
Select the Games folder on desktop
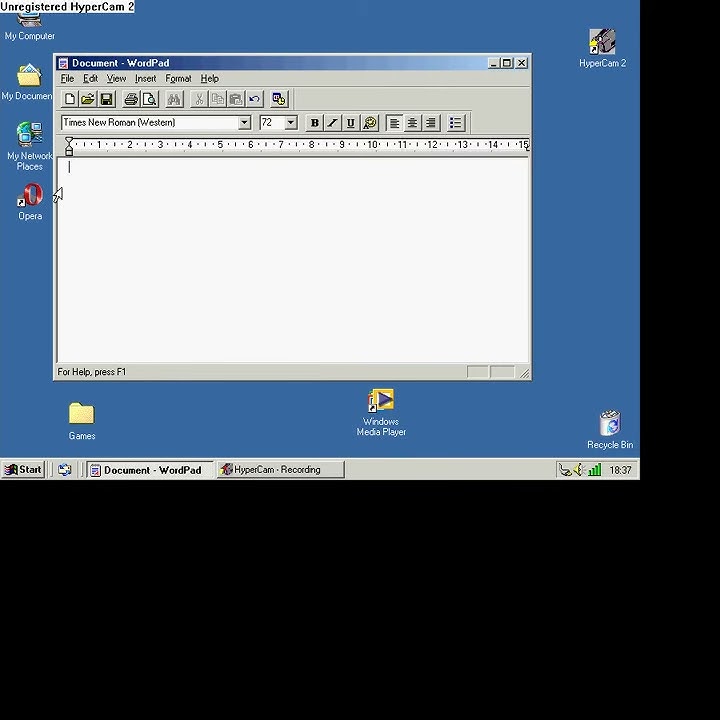coord(82,421)
